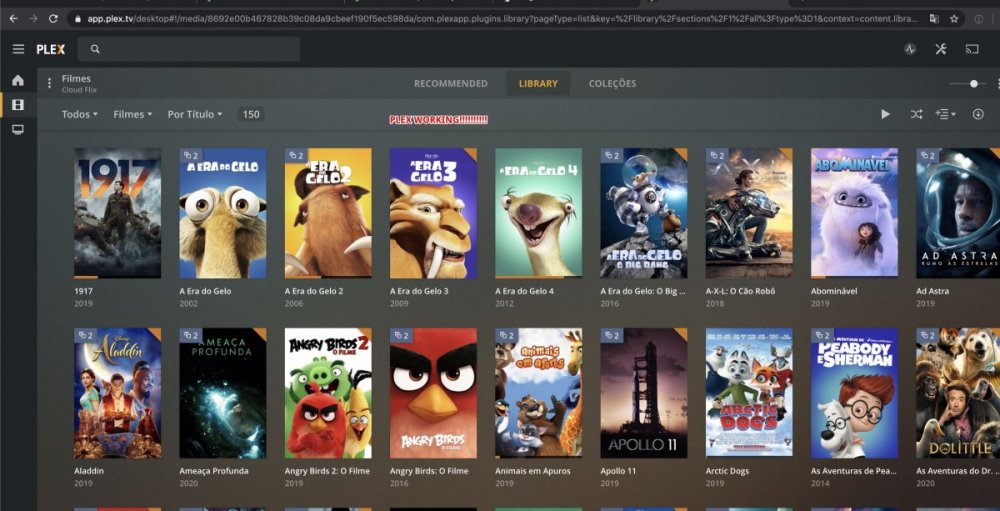
Task: Click the 'A Era do Gelo 2' title
Action: tap(314, 291)
